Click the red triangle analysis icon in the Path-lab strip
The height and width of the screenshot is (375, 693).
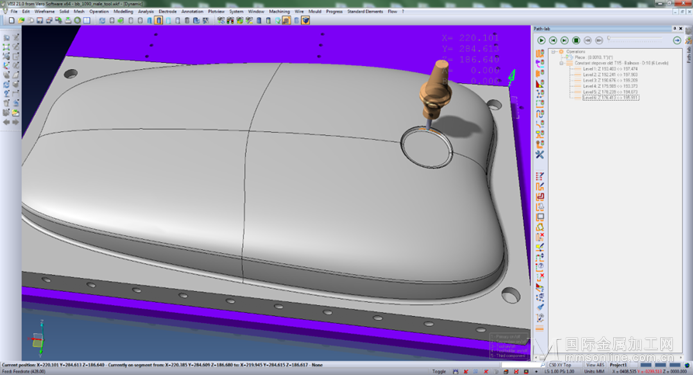pos(540,83)
